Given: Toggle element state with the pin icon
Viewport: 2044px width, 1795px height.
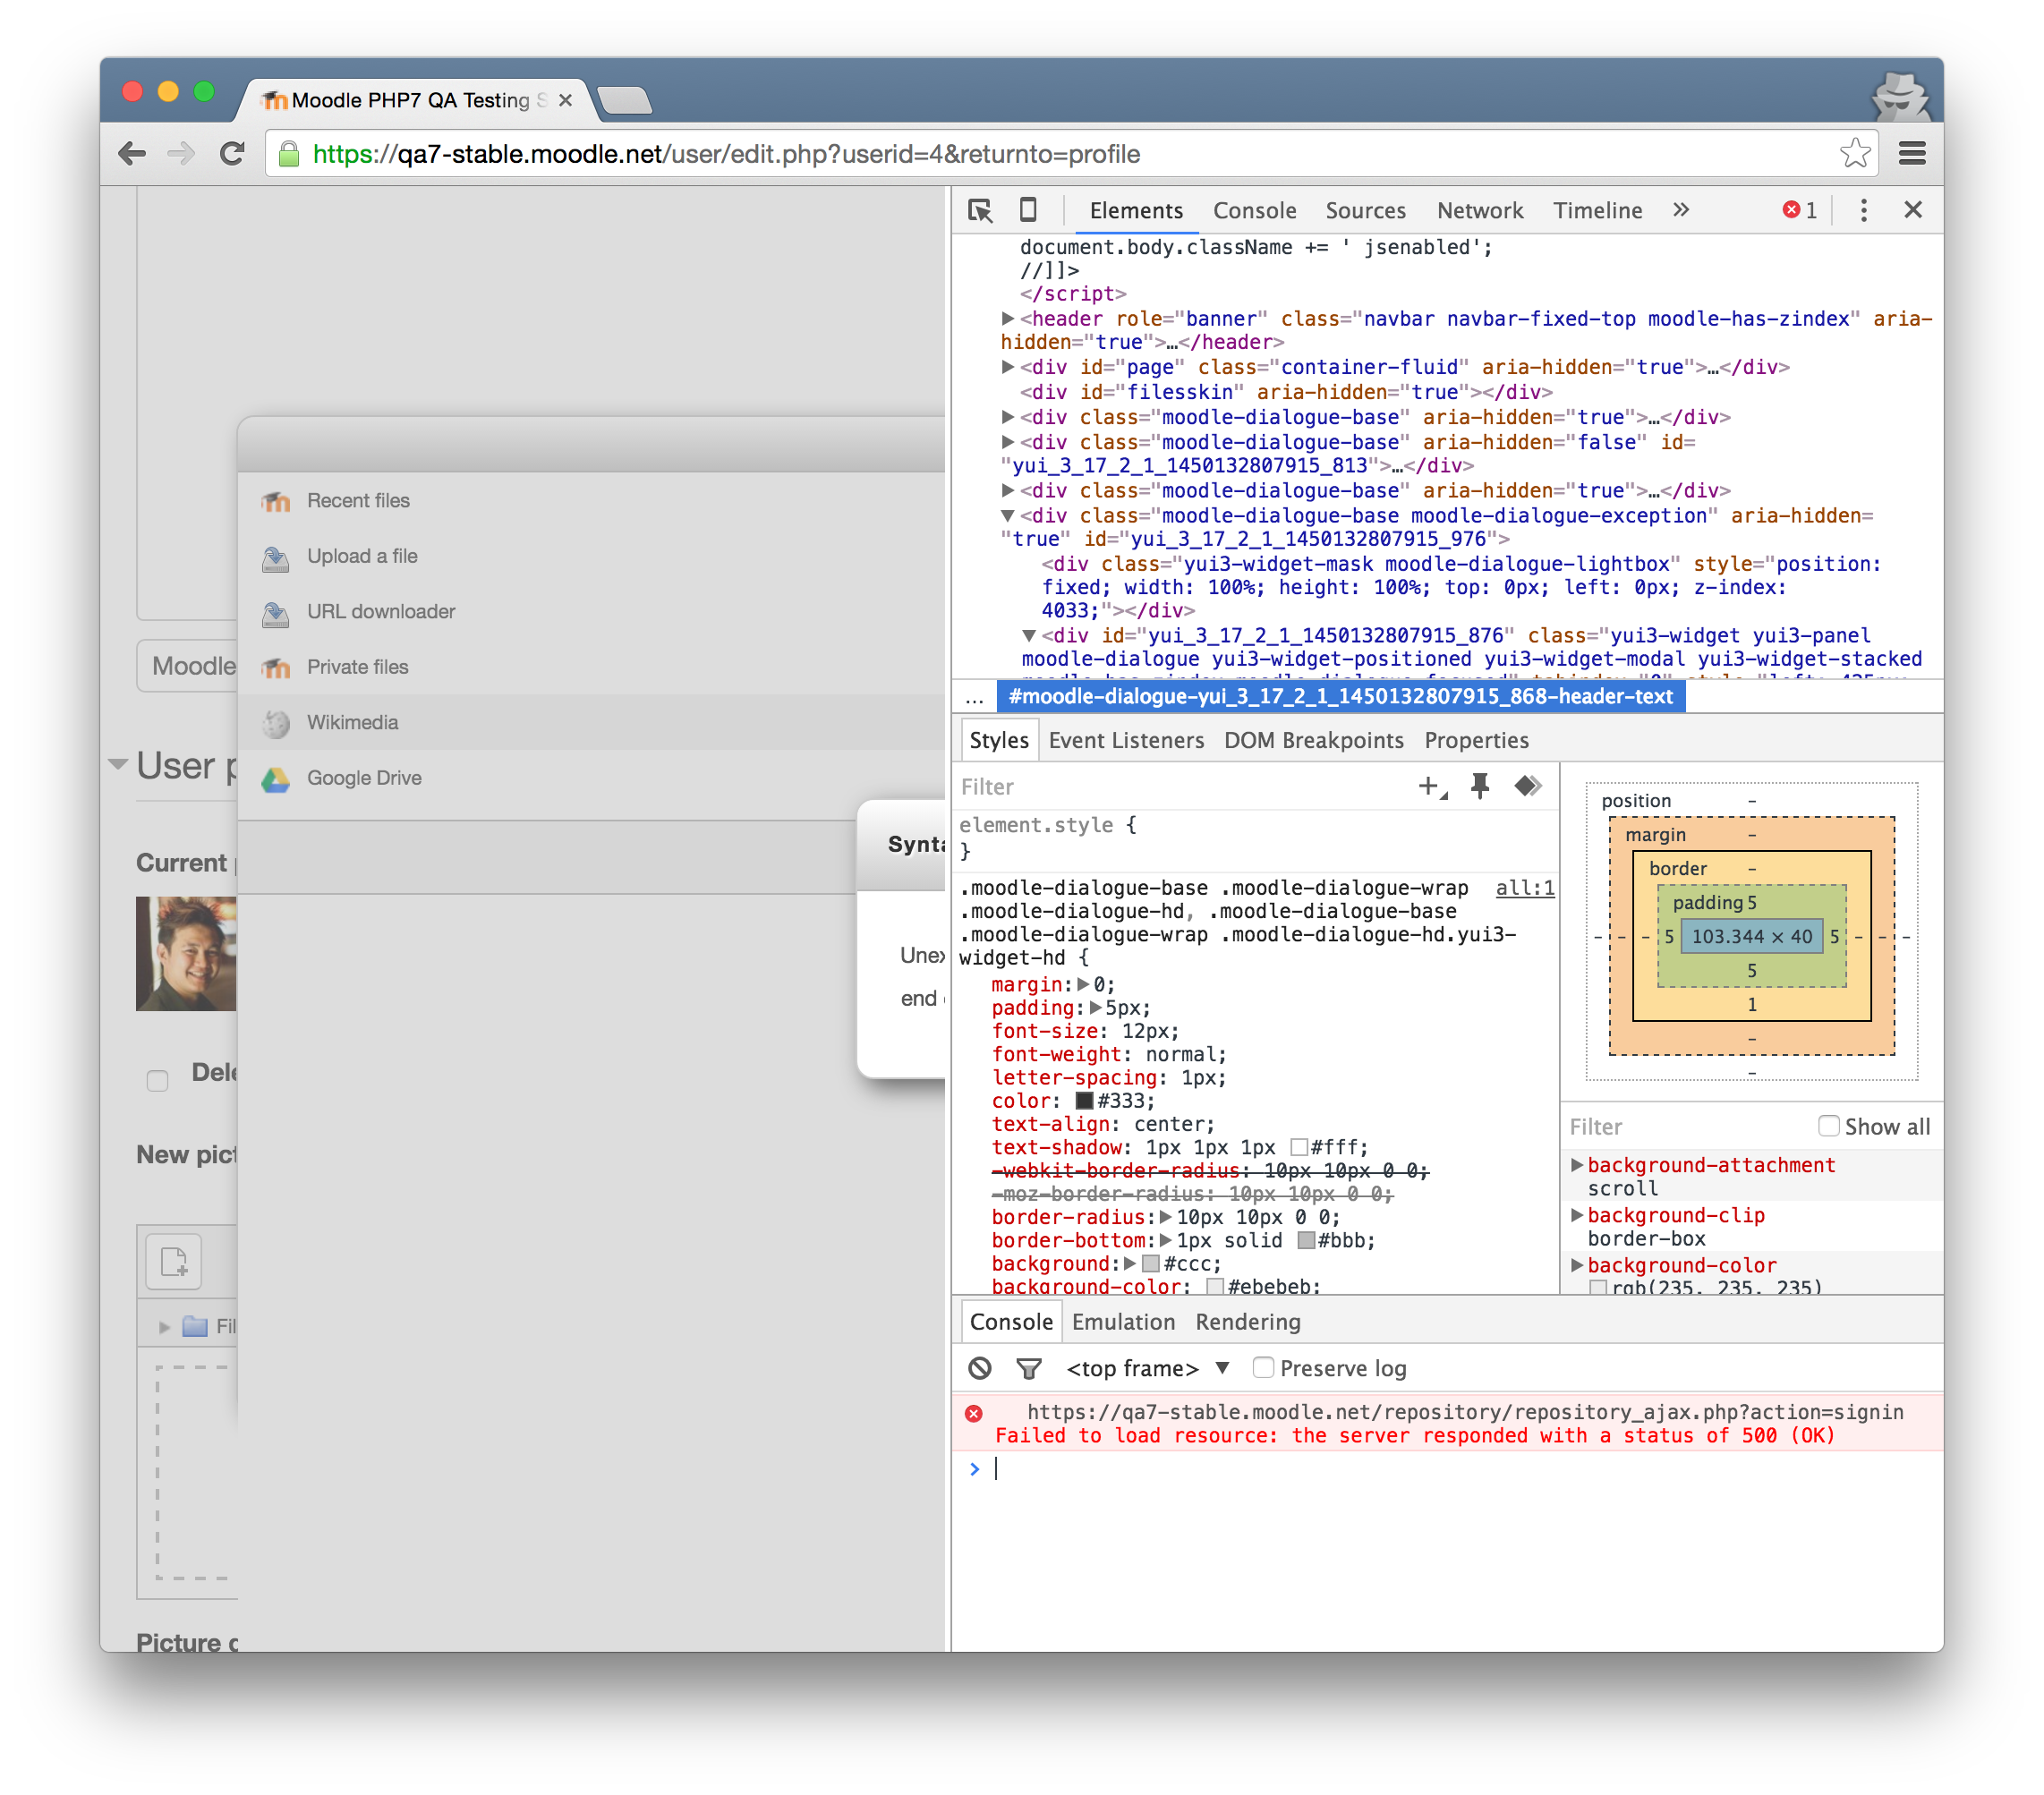Looking at the screenshot, I should (1480, 786).
